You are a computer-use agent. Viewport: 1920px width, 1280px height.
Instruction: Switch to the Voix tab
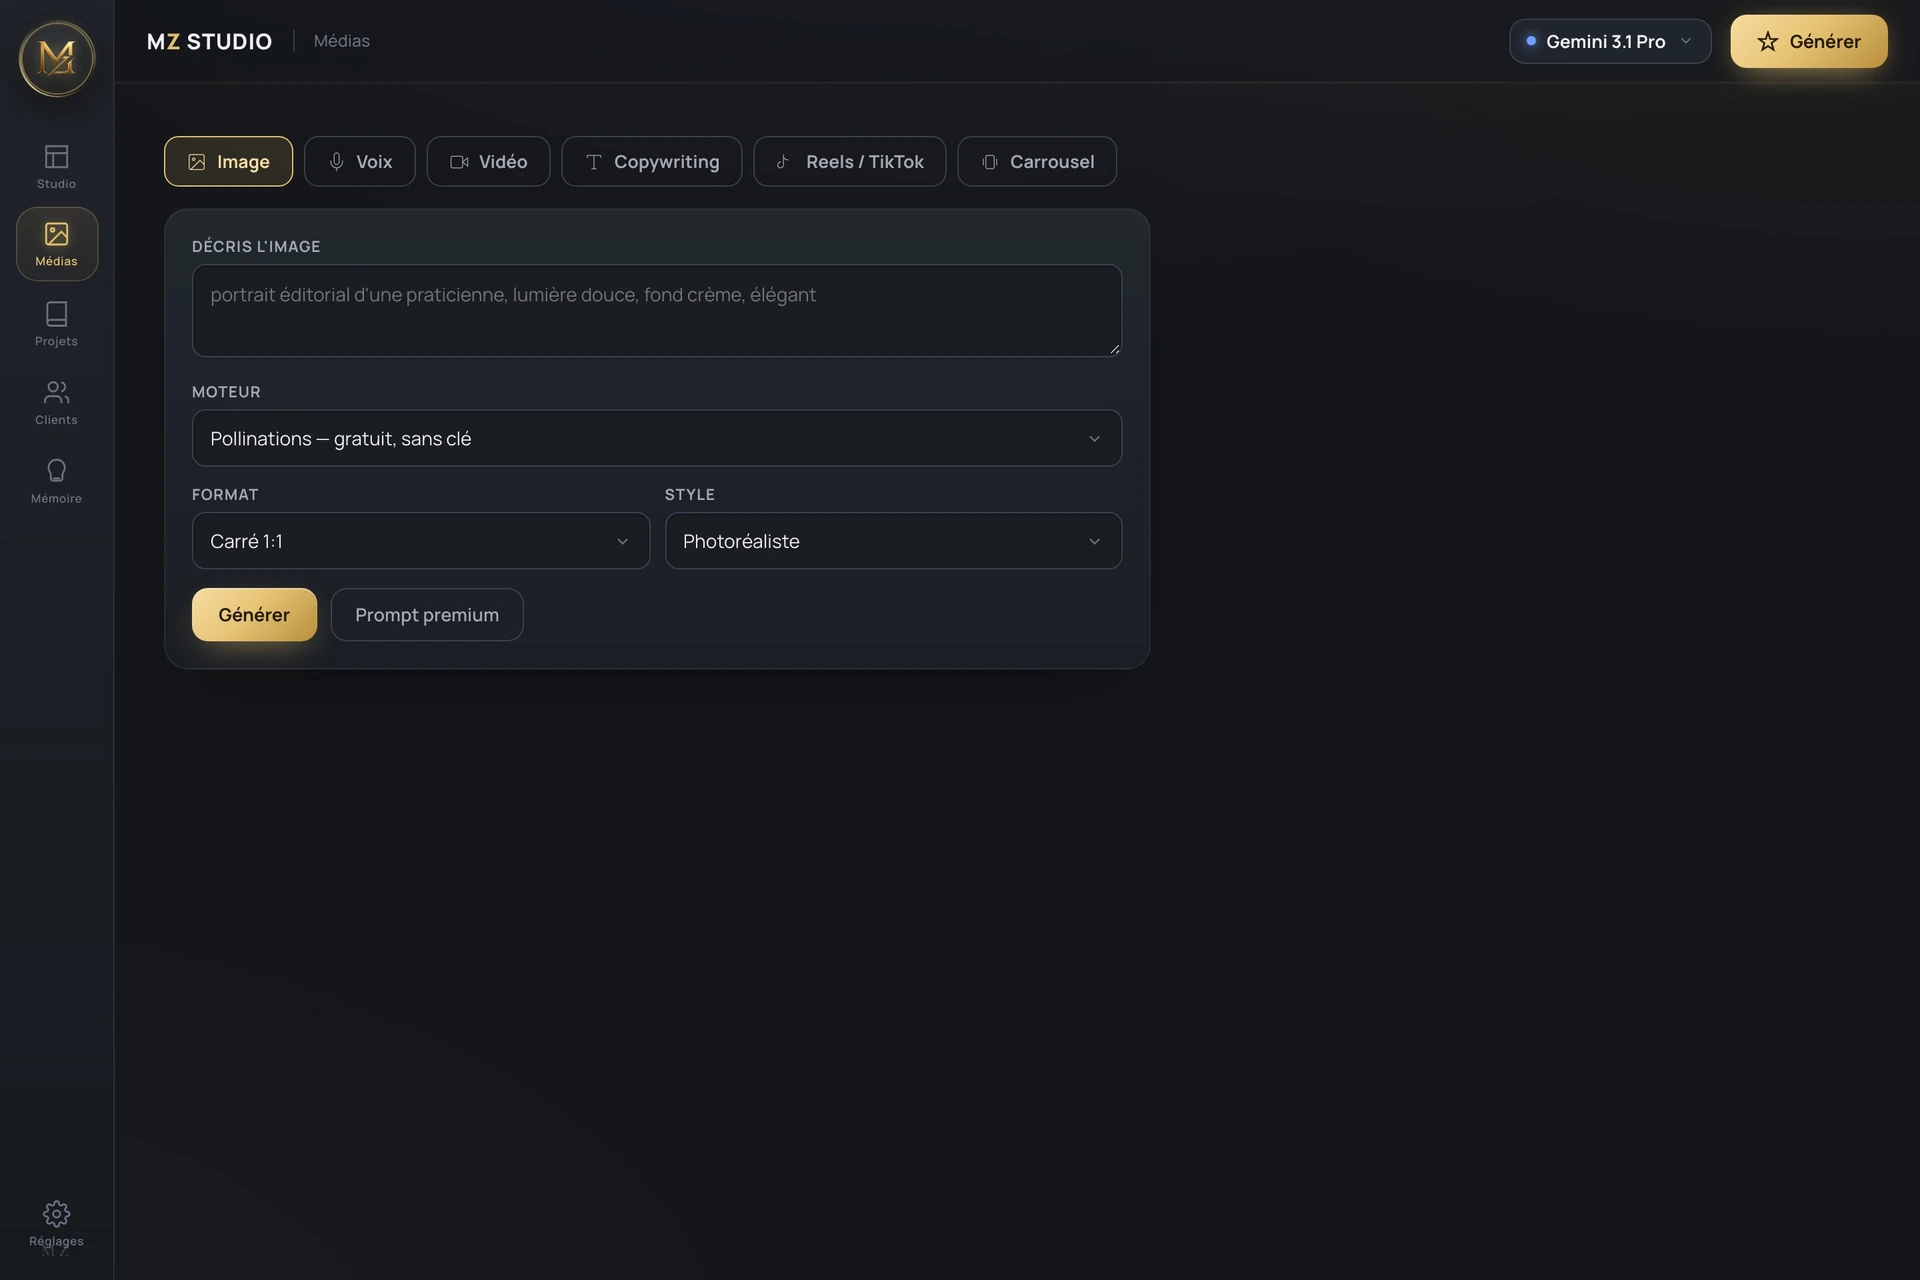[x=359, y=161]
